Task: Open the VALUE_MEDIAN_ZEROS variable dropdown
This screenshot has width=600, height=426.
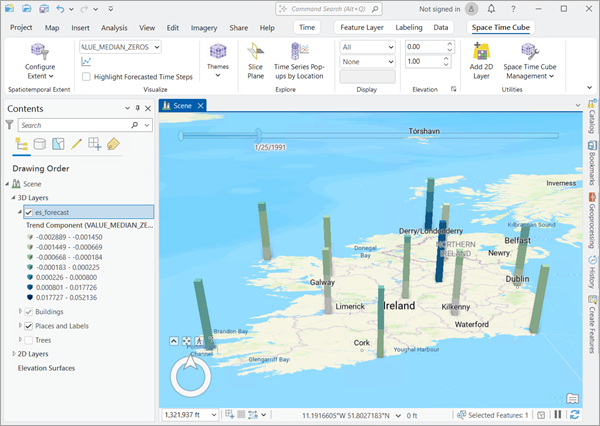Action: (x=157, y=47)
